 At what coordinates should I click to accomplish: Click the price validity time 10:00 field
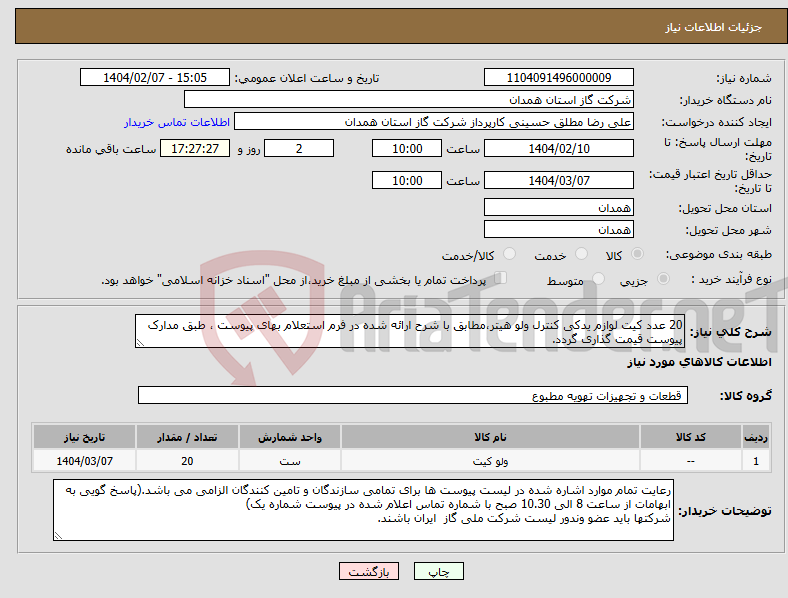[x=407, y=180]
